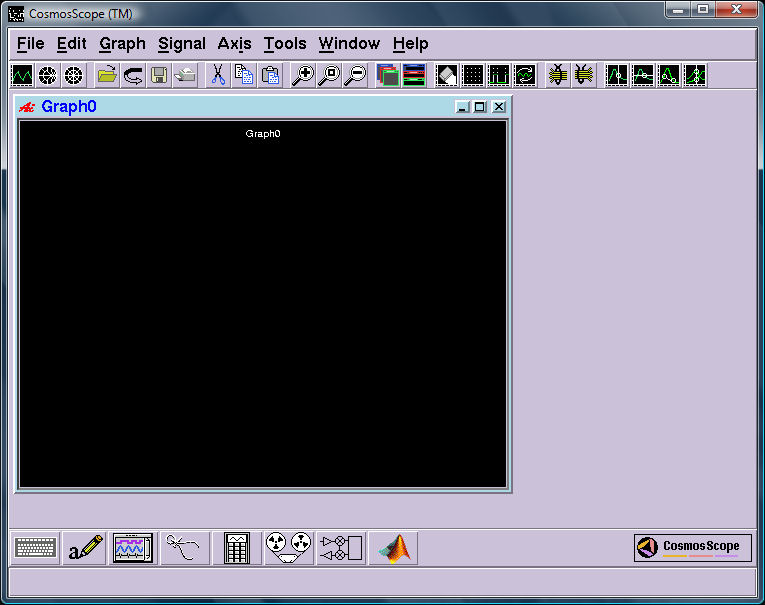Open the Signal menu
Viewport: 765px width, 605px height.
pyautogui.click(x=181, y=44)
